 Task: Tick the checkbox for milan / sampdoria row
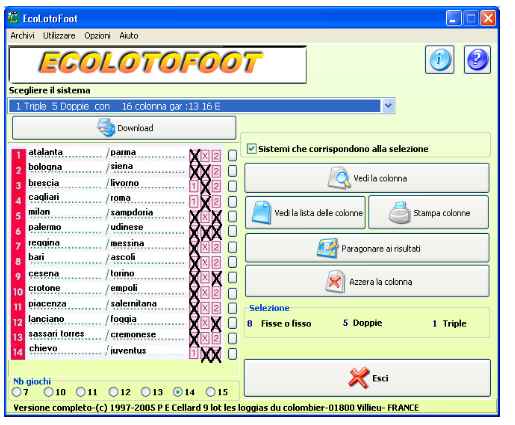click(232, 216)
